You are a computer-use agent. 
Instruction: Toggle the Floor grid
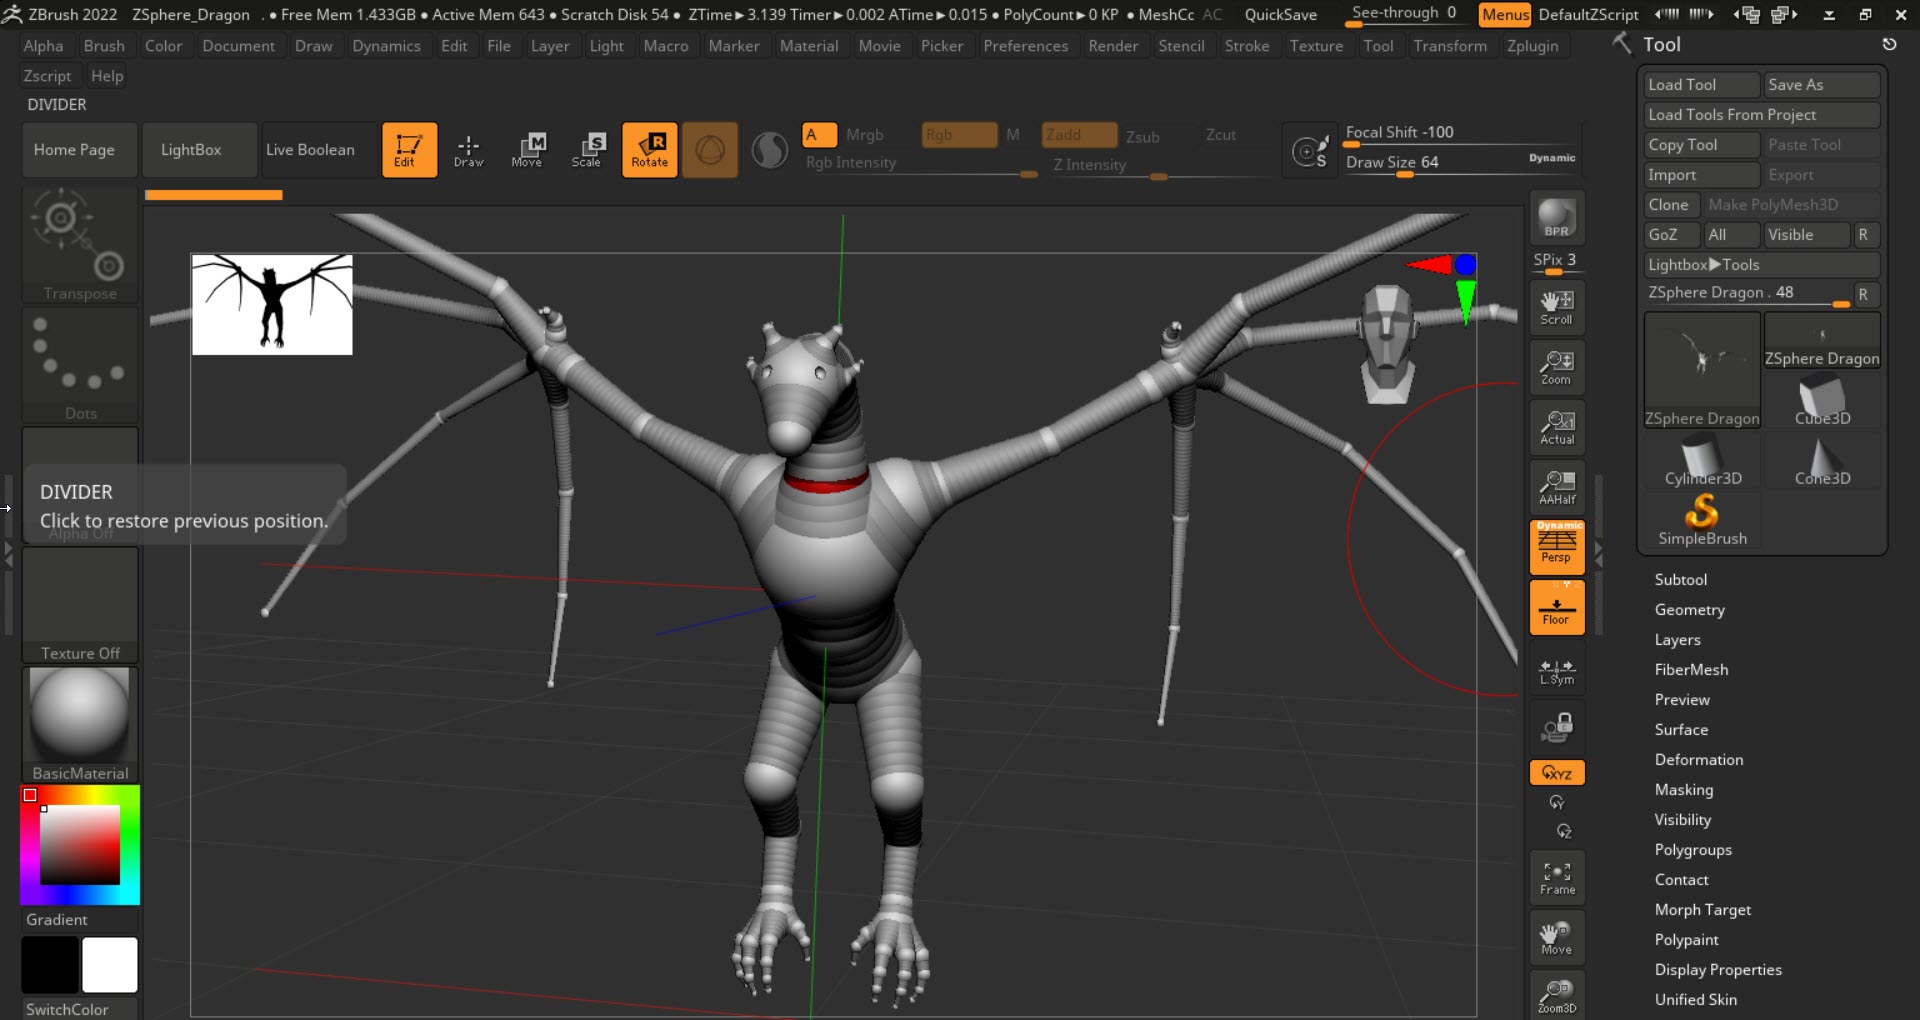click(1556, 607)
